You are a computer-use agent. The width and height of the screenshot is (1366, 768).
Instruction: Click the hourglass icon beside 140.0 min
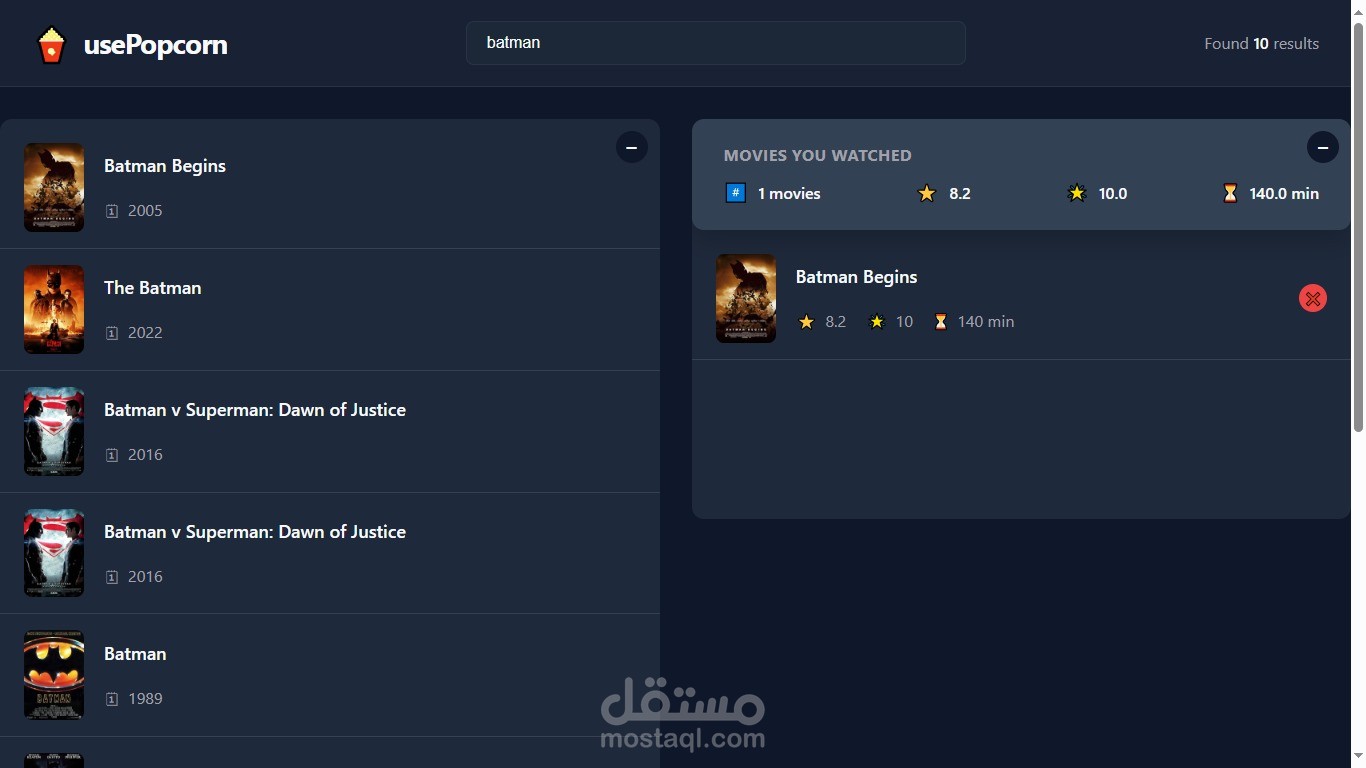(x=1230, y=194)
